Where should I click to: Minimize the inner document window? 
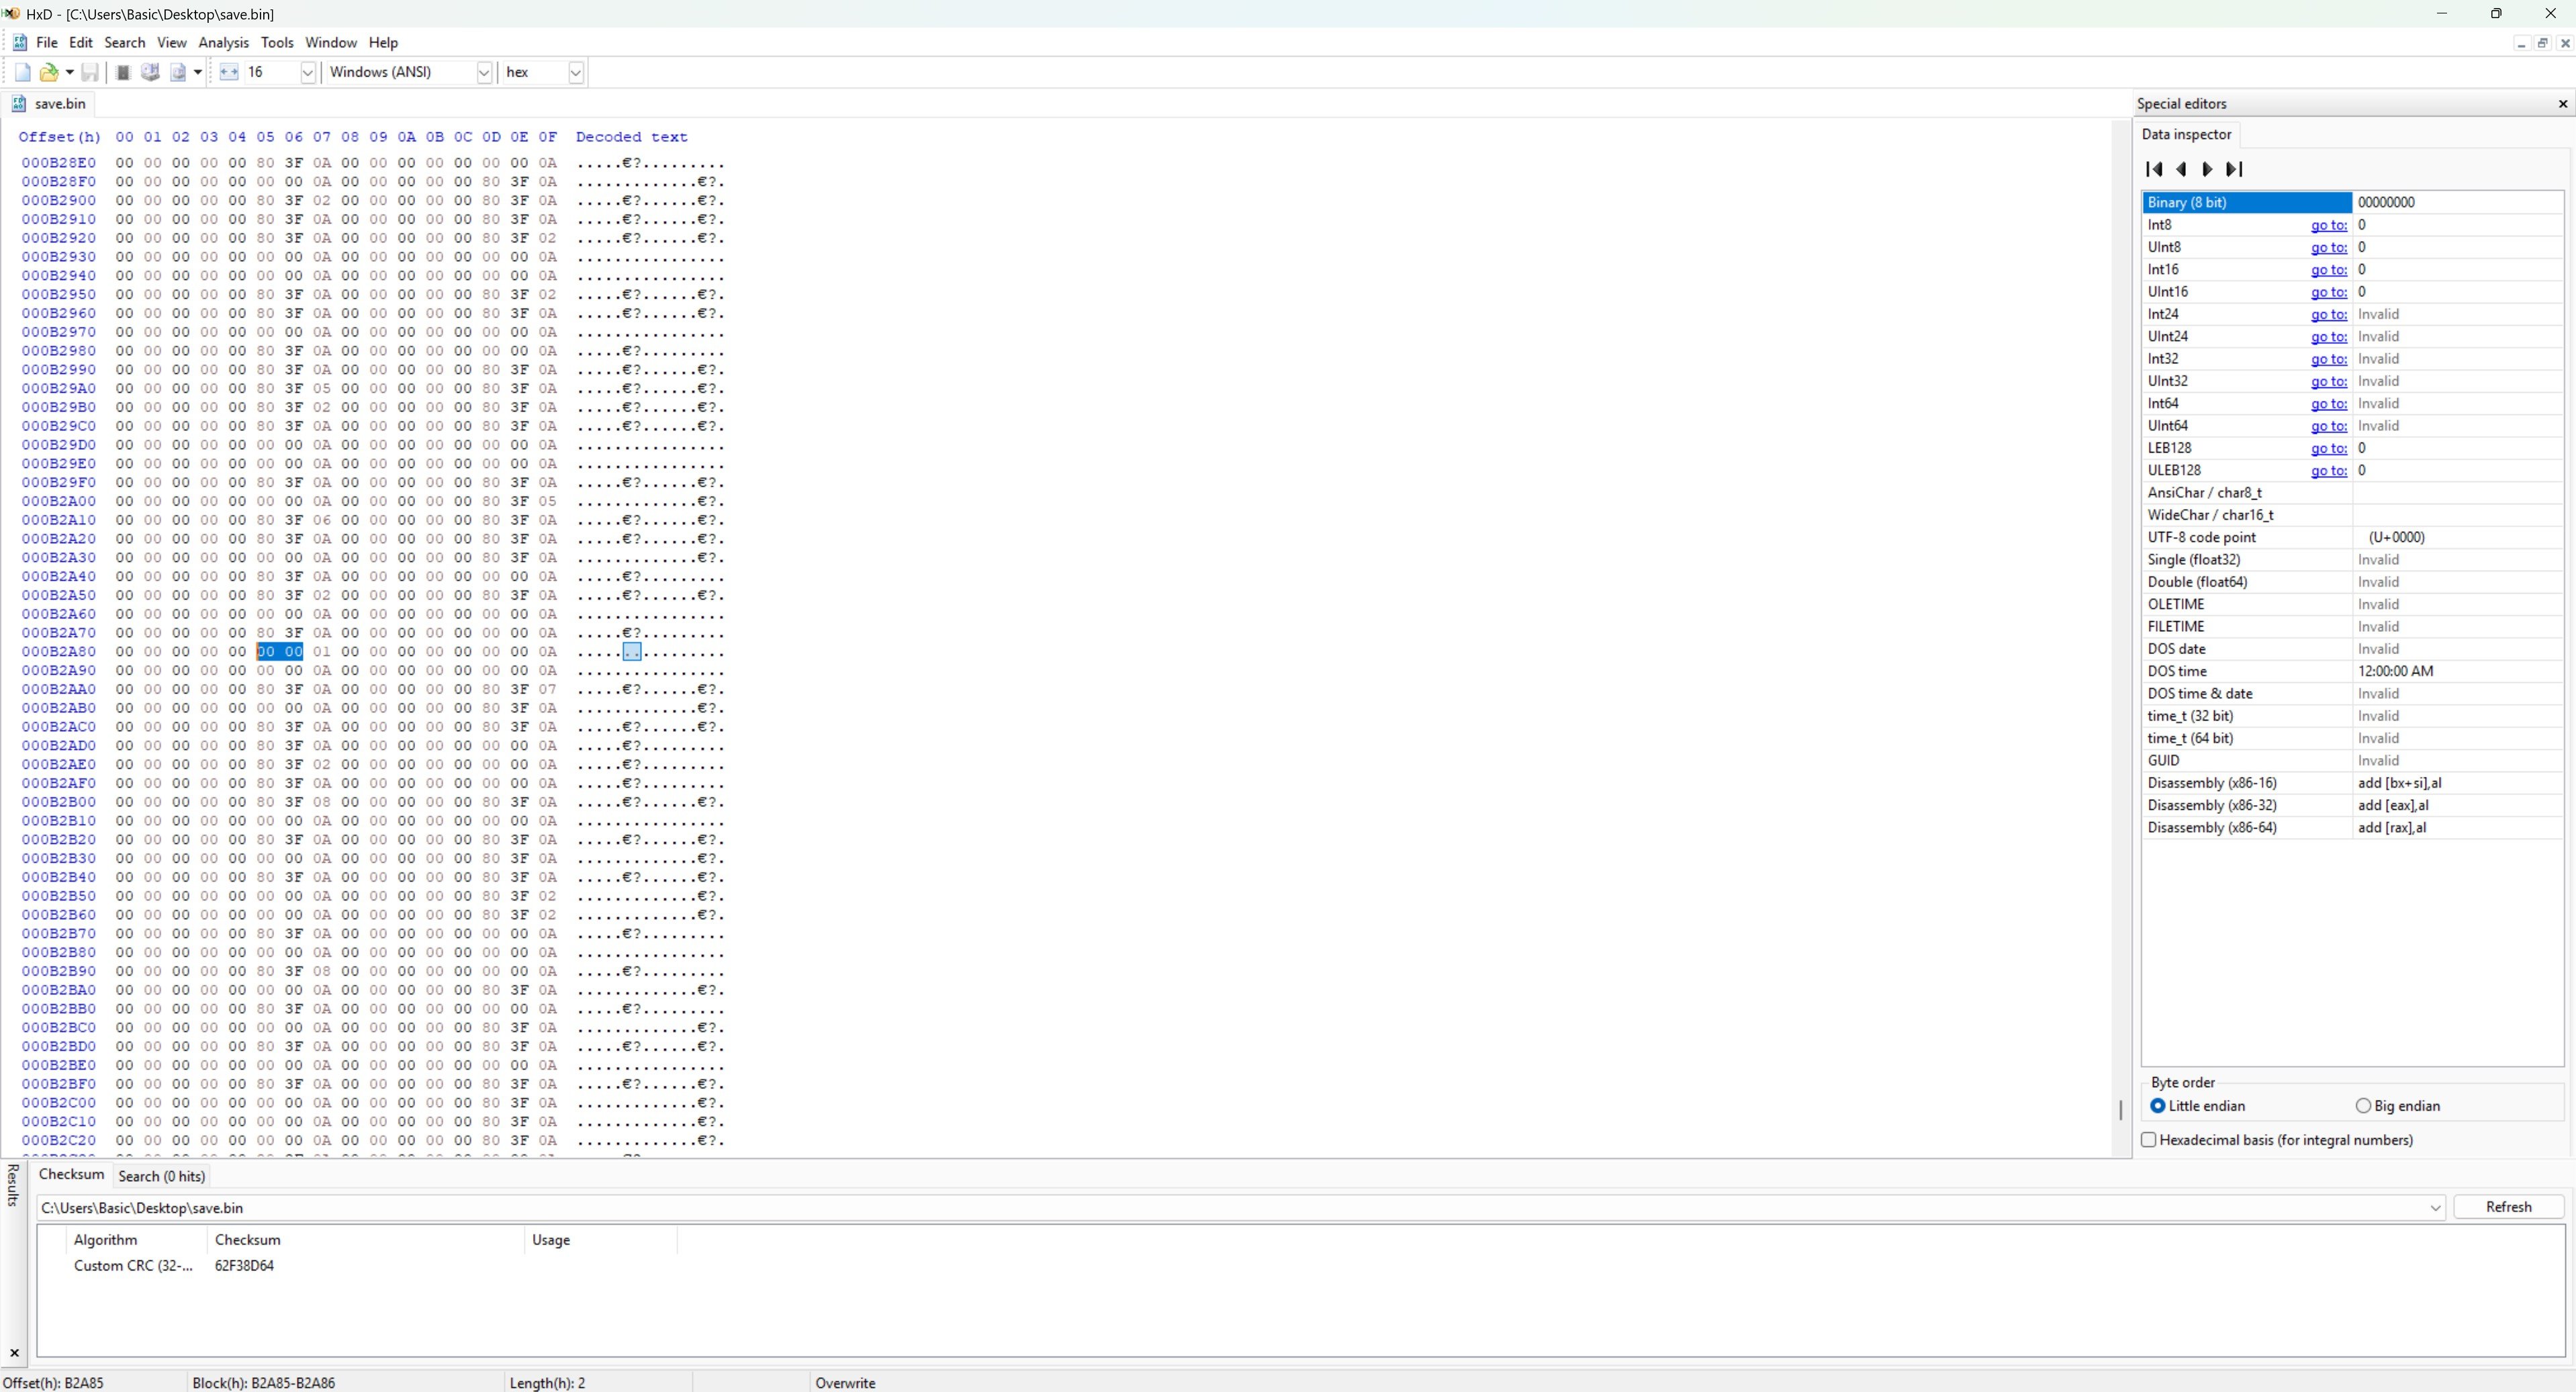pyautogui.click(x=2521, y=43)
